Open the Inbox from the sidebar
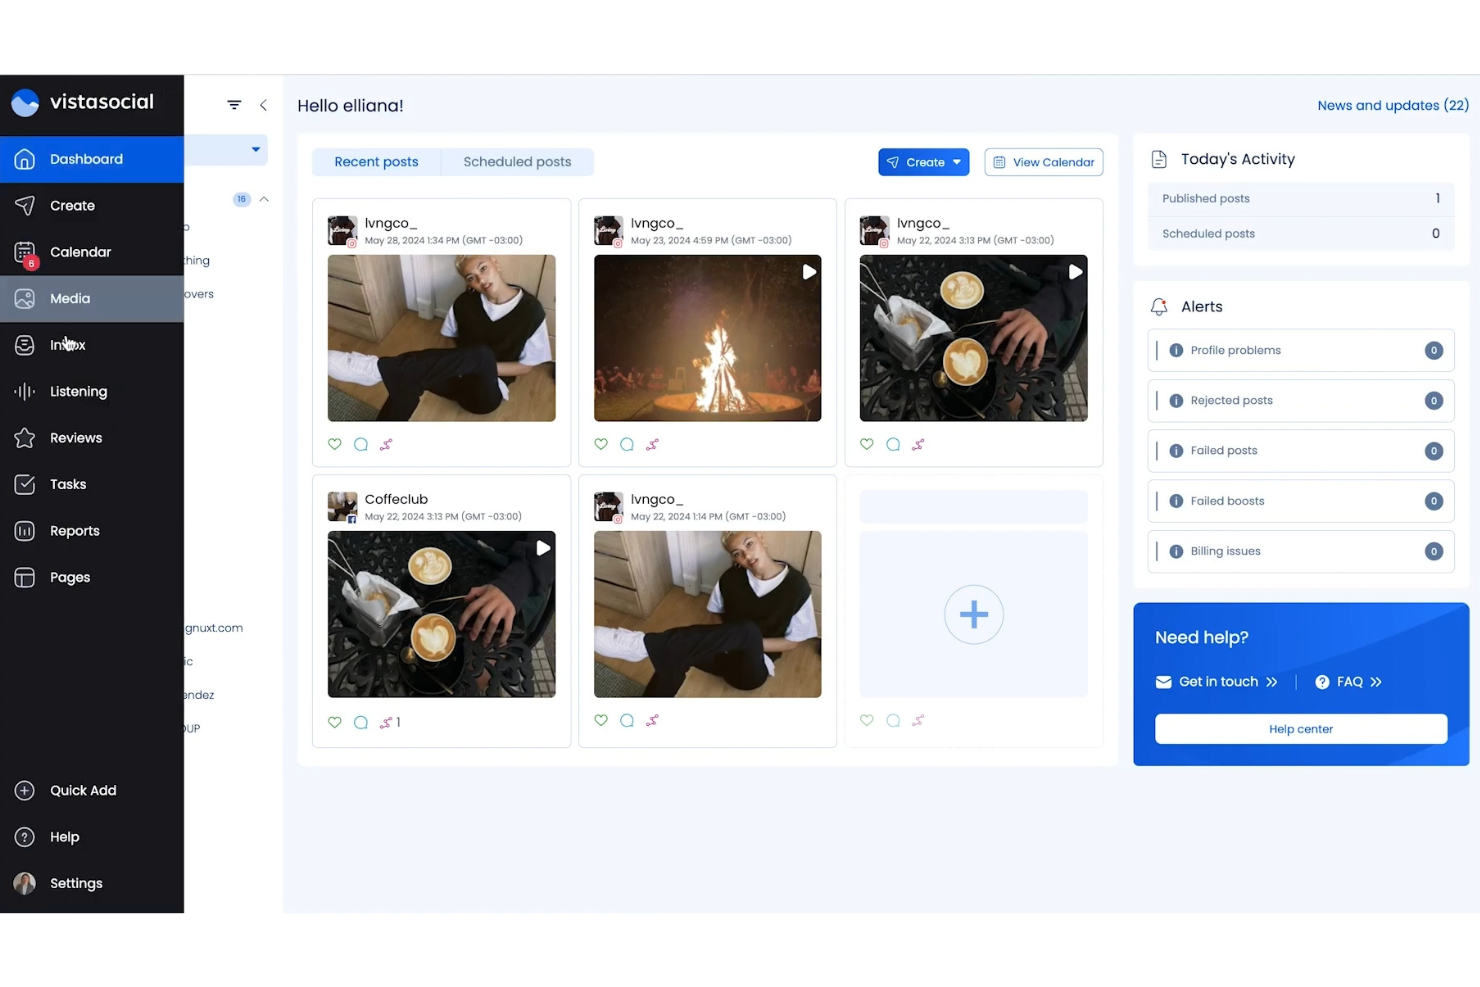 (24, 344)
